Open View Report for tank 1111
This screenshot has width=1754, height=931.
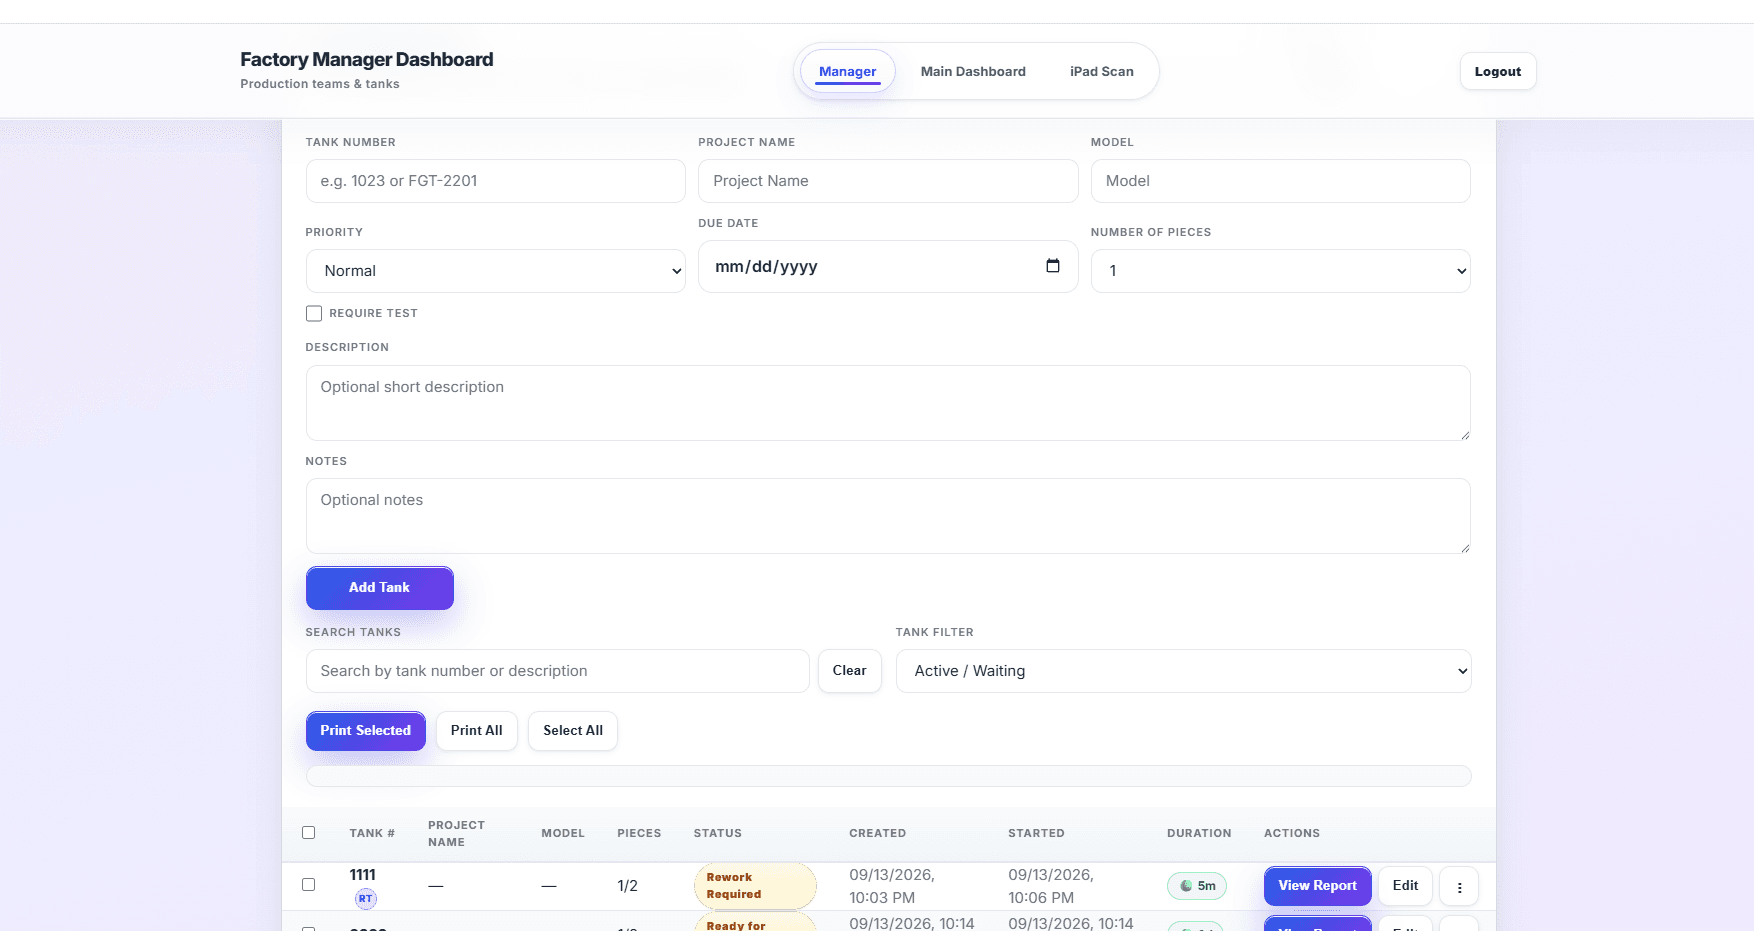point(1318,886)
